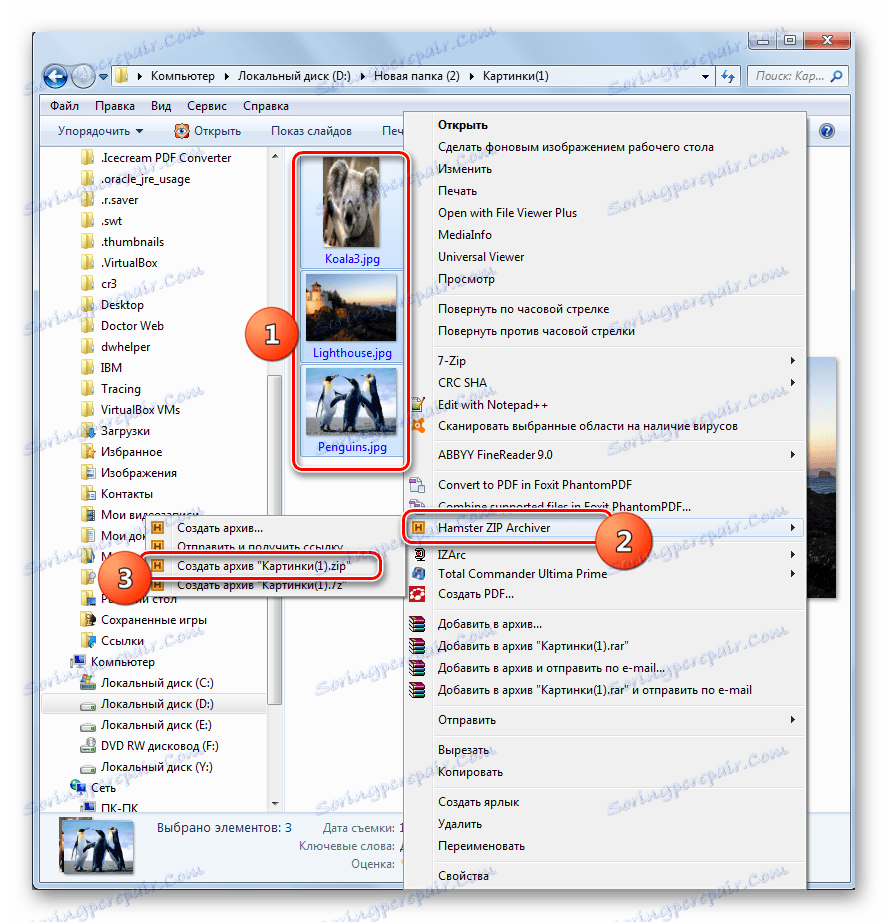Open the Правка menu
Screen dimensions: 887x922
click(115, 106)
